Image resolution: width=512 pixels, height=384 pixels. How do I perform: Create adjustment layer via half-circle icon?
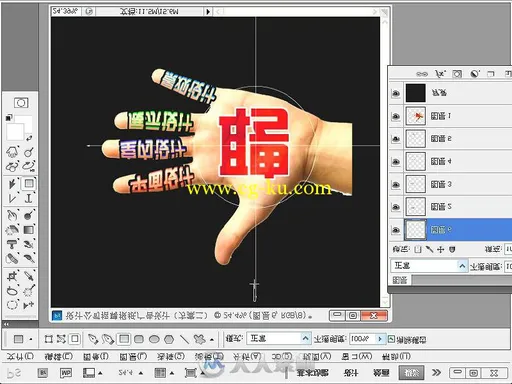(x=475, y=74)
